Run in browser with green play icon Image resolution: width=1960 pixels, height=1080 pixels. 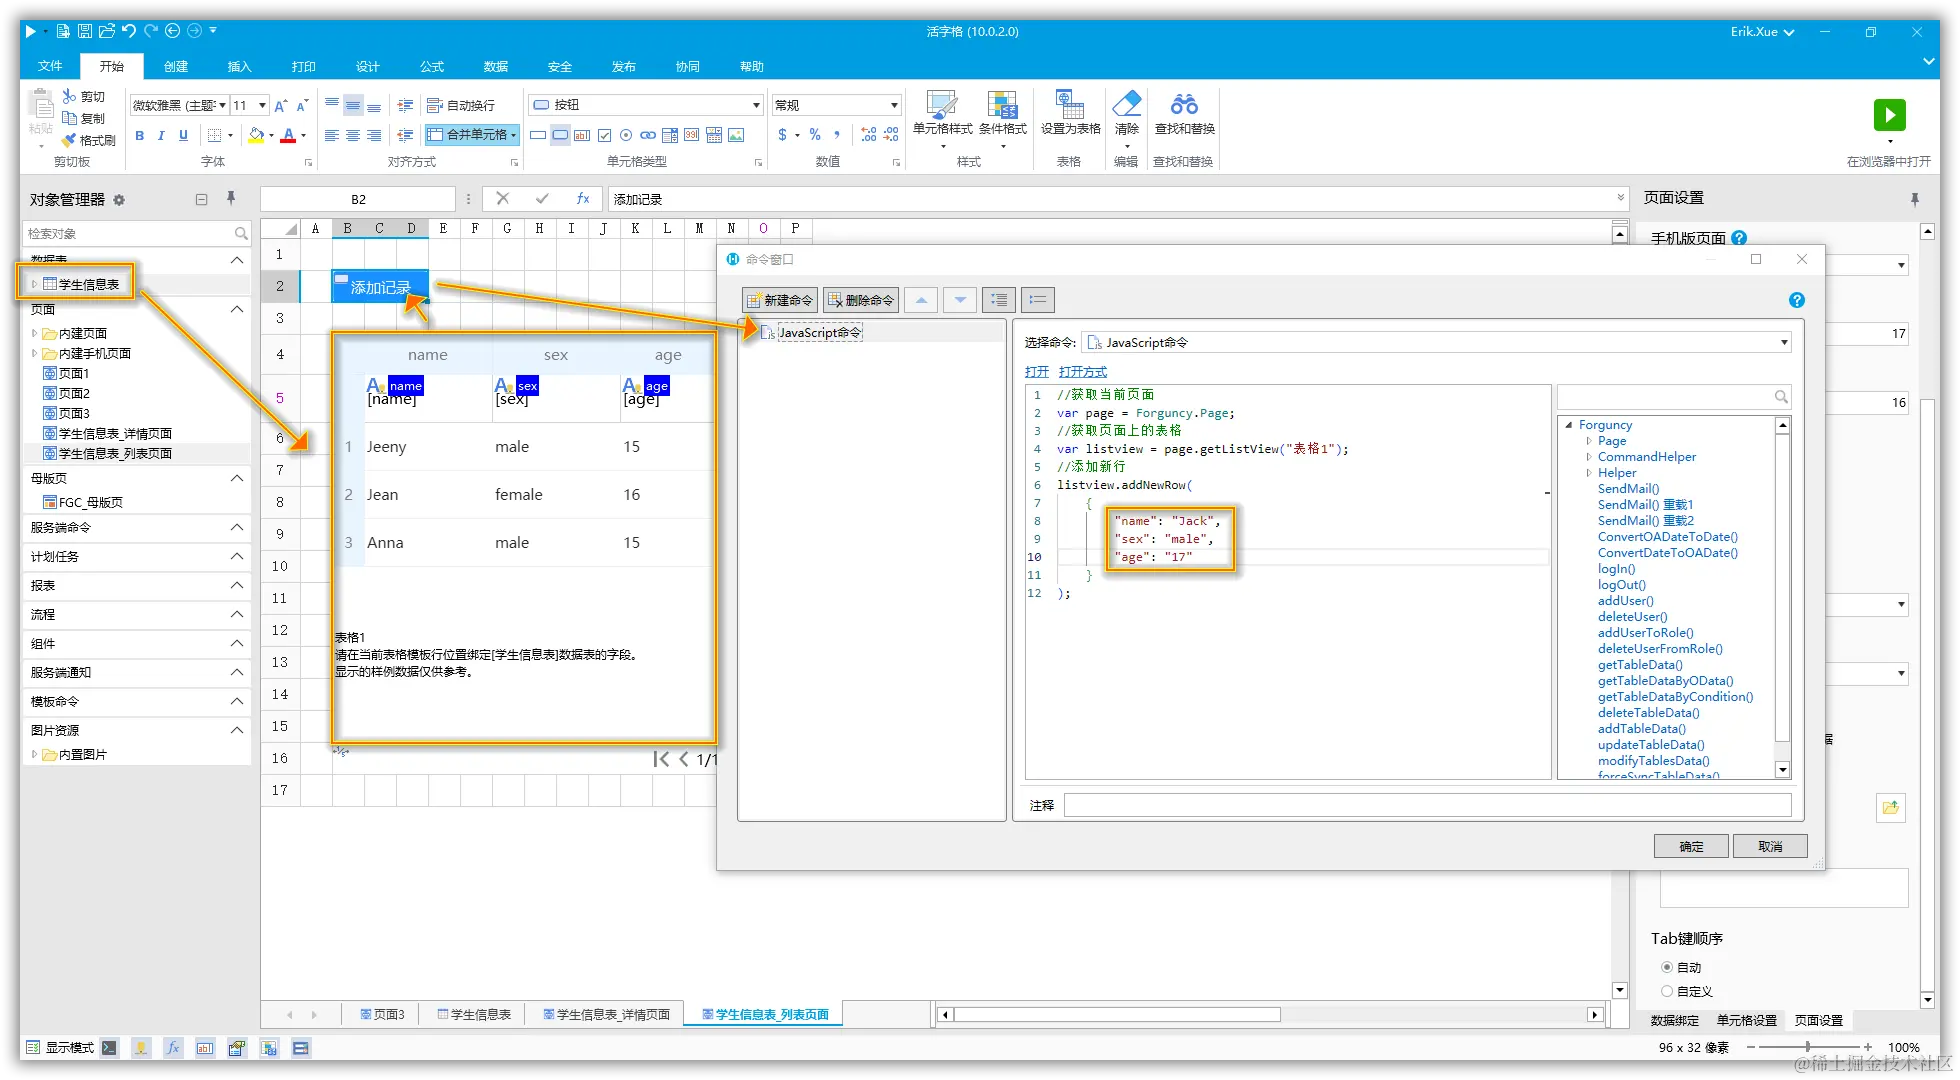pos(1889,115)
